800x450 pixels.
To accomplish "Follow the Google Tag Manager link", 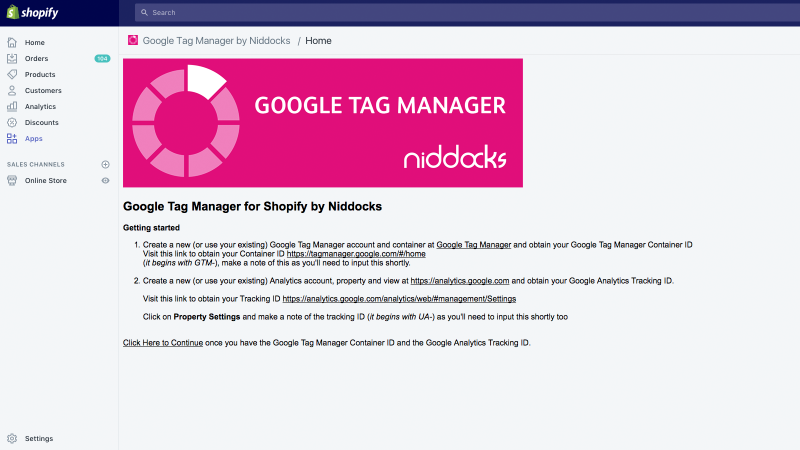I will click(x=473, y=245).
